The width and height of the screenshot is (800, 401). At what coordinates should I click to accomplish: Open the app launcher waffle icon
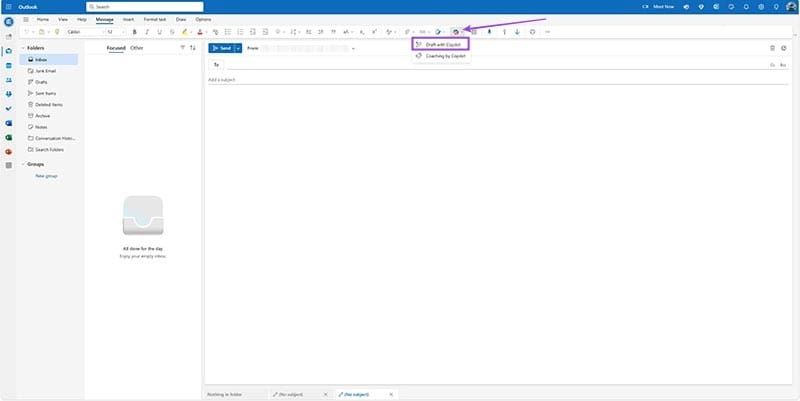point(8,7)
